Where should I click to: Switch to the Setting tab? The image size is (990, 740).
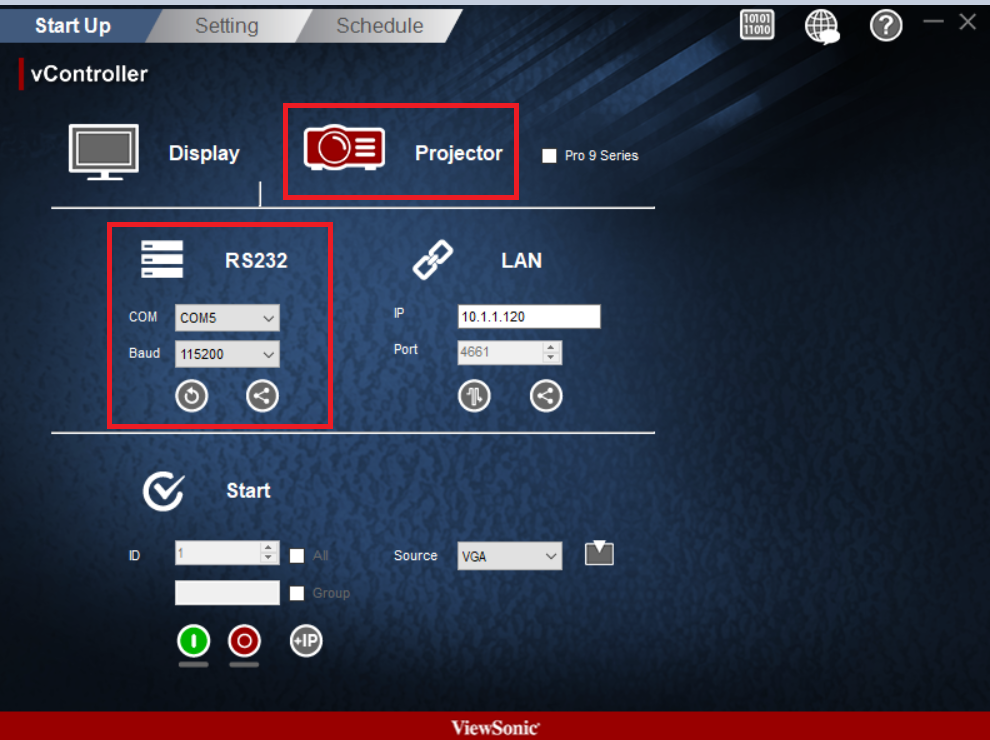coord(227,26)
